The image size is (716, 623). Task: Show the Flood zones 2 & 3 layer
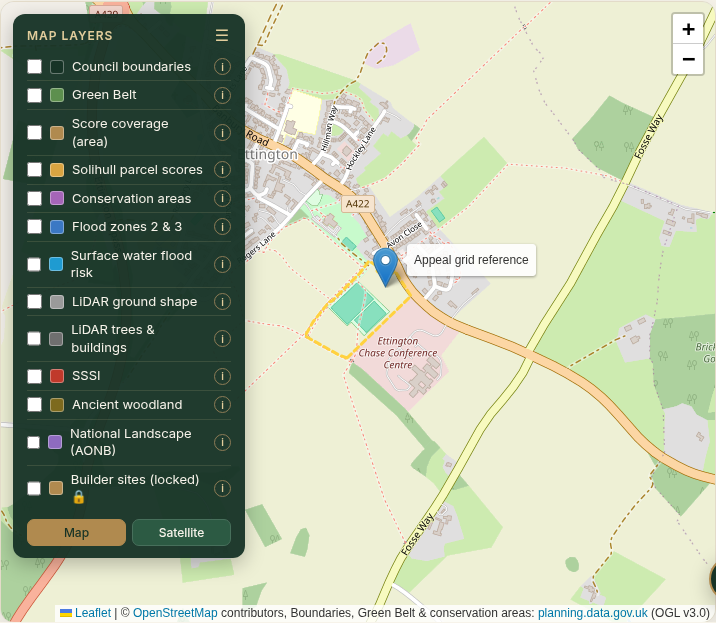34,227
